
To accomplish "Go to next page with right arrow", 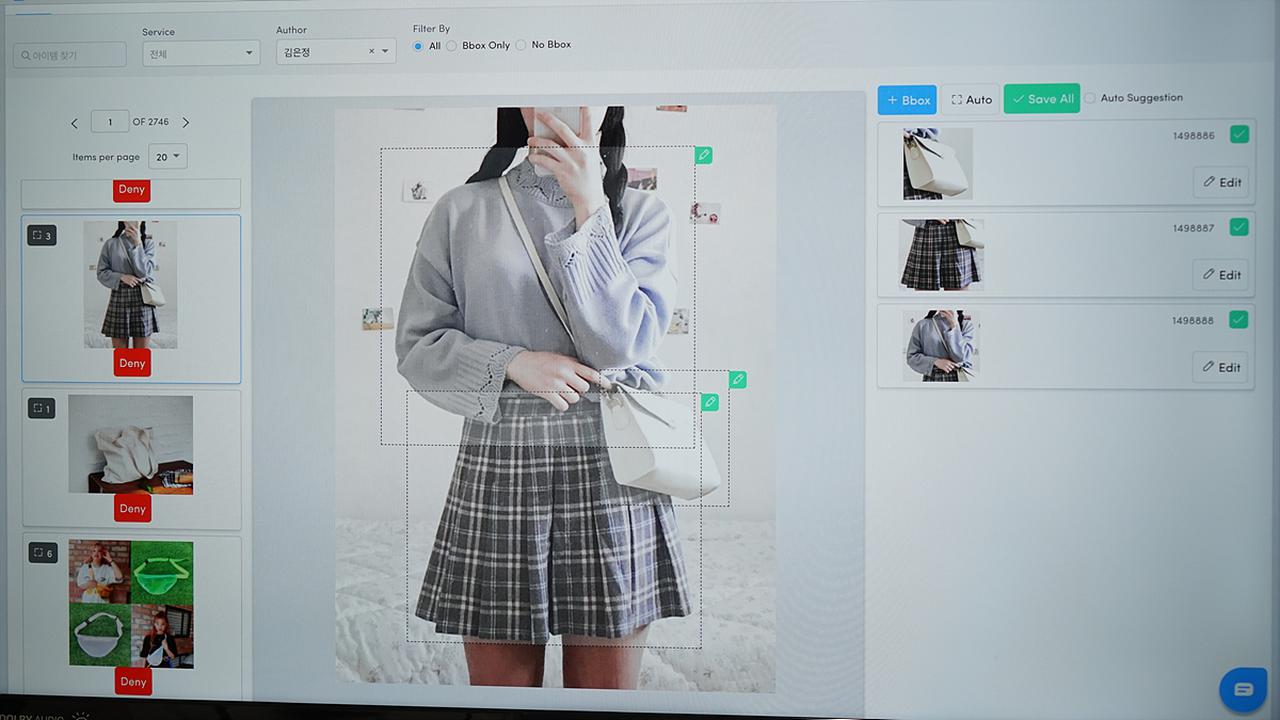I will pyautogui.click(x=185, y=123).
